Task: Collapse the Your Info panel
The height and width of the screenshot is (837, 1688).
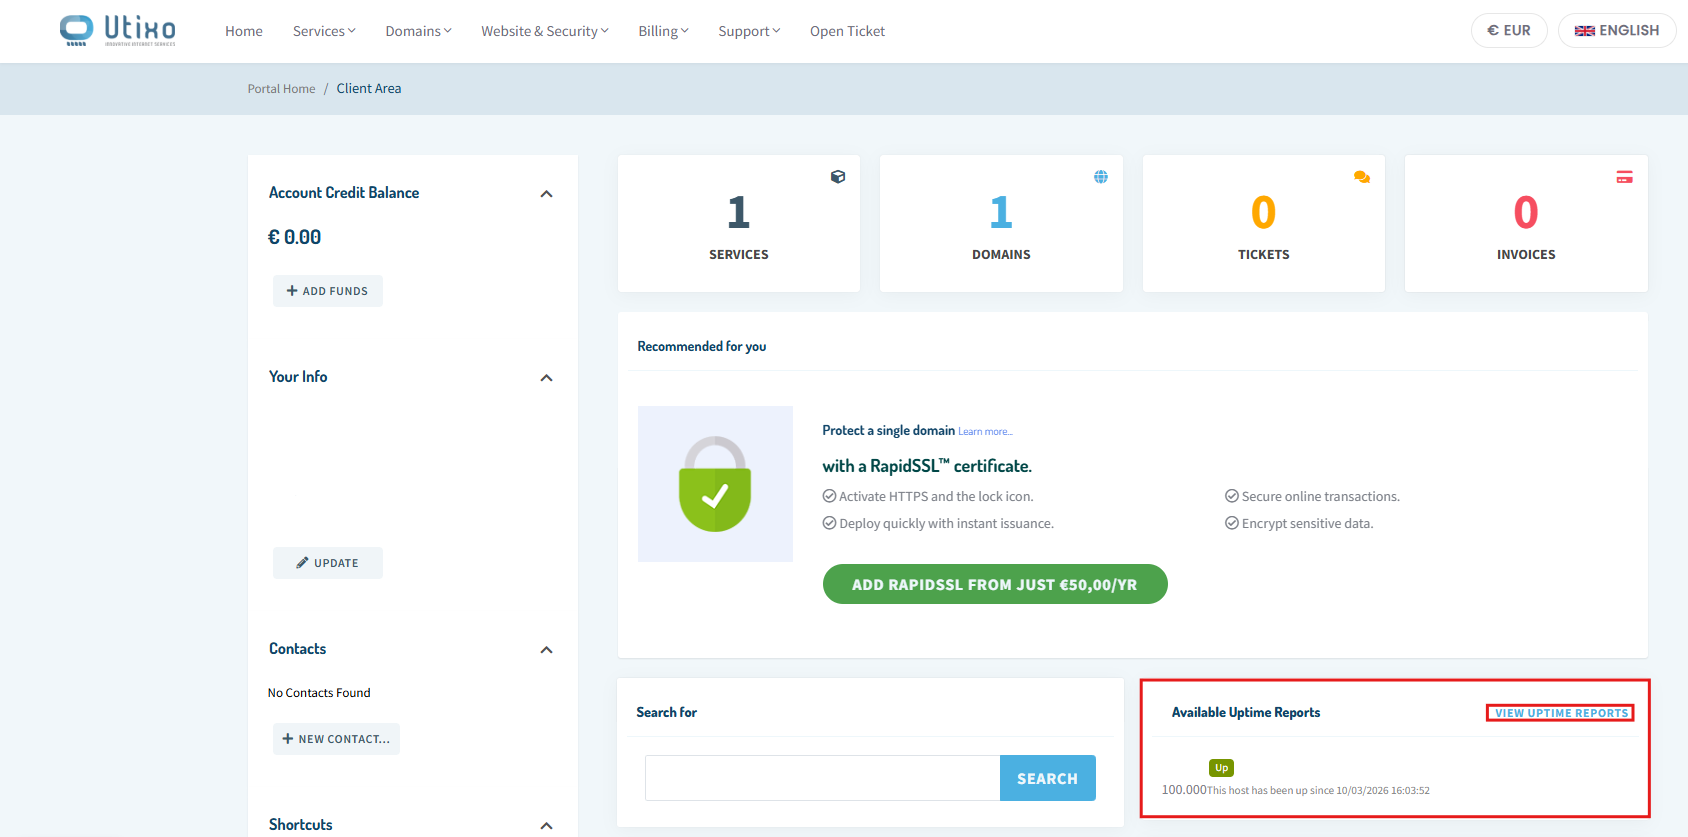Action: coord(546,378)
